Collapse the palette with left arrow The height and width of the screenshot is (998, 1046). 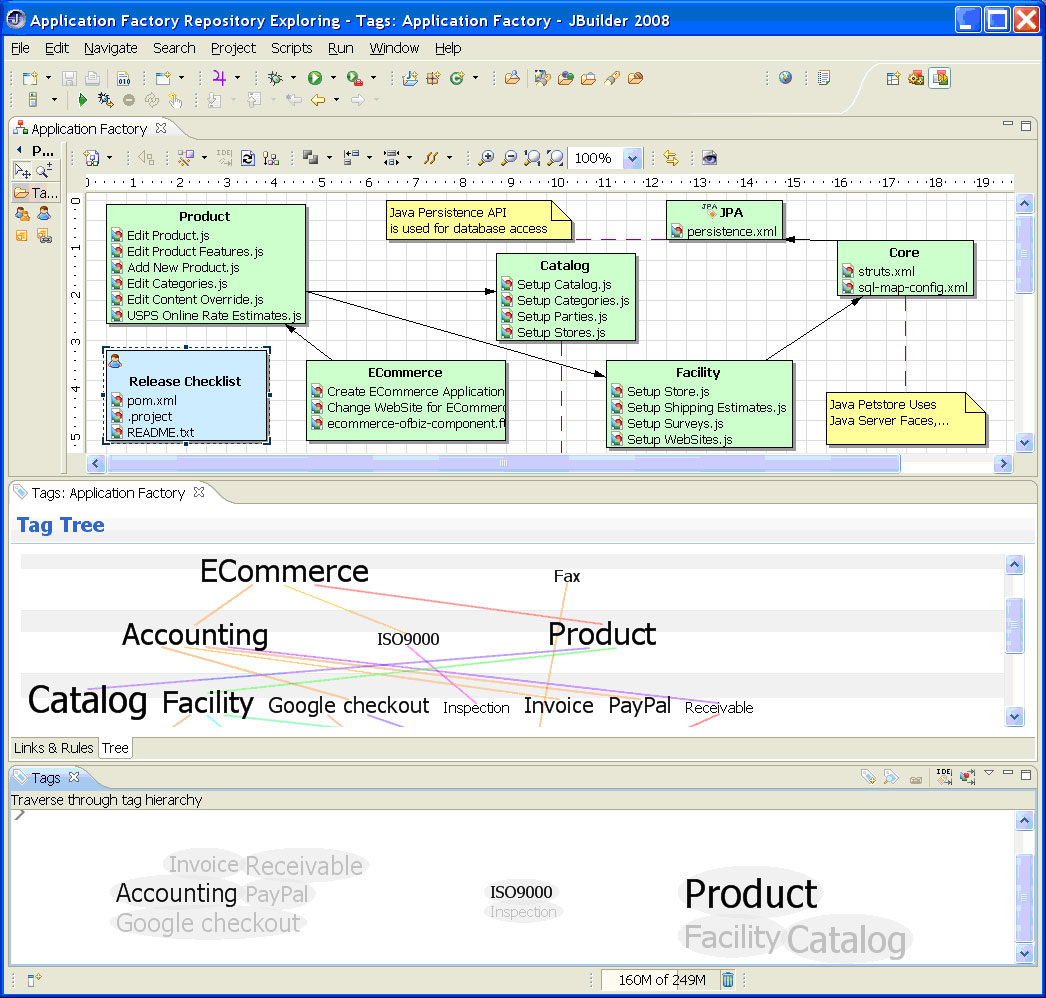19,149
